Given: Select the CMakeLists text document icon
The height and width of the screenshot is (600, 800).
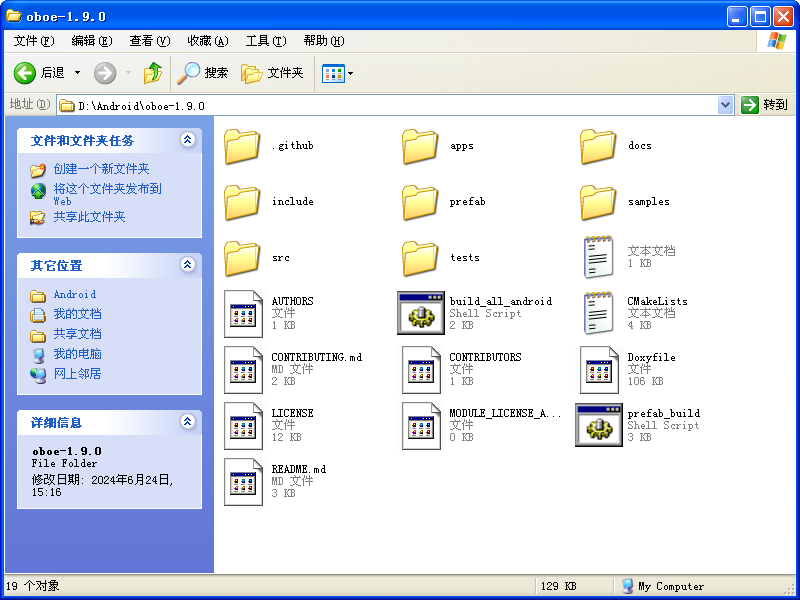Looking at the screenshot, I should pos(598,313).
